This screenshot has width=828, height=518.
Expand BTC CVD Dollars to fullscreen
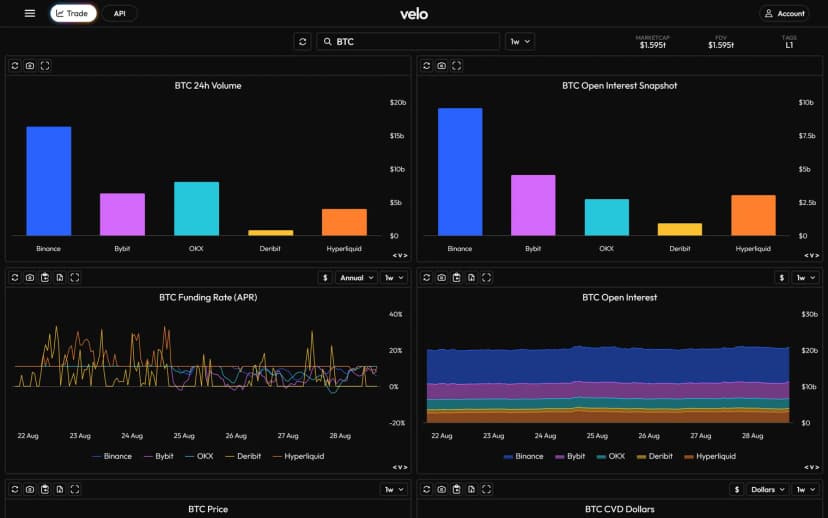pos(486,489)
